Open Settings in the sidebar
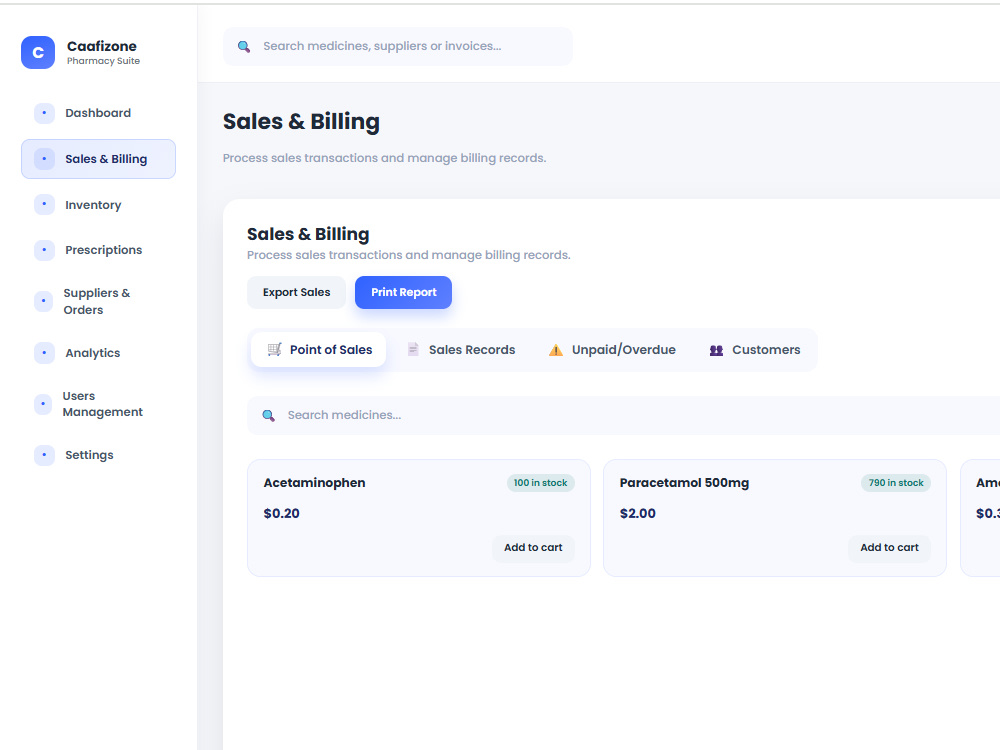 pyautogui.click(x=98, y=455)
